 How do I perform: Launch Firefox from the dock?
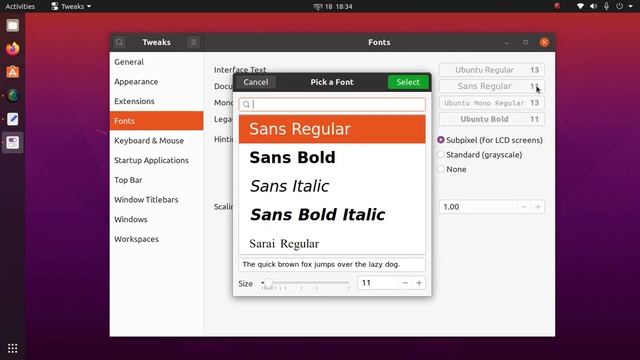pyautogui.click(x=13, y=49)
